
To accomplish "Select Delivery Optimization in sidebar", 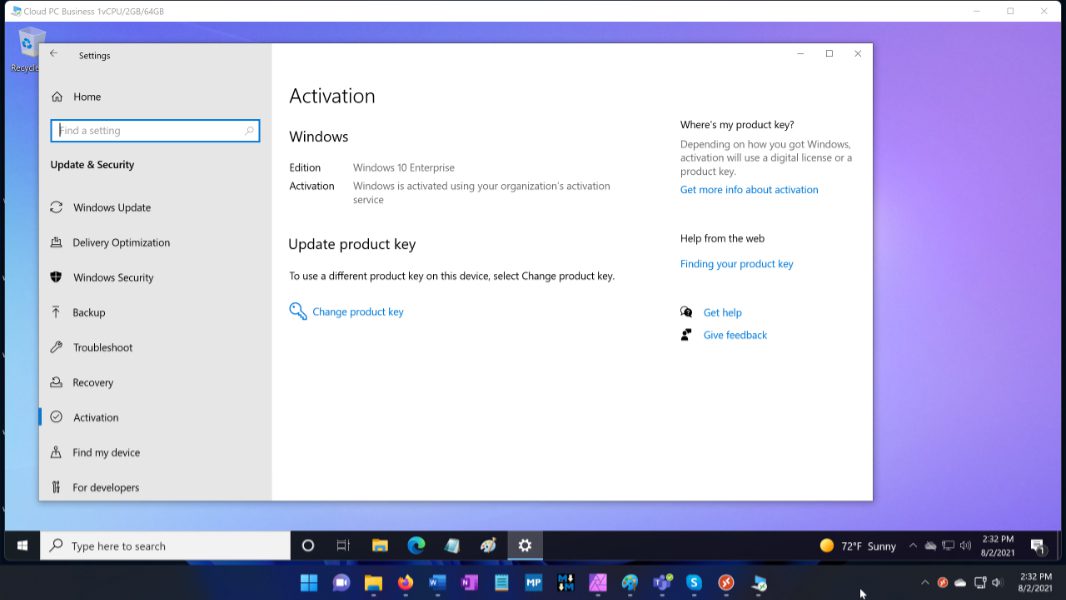I will (121, 243).
